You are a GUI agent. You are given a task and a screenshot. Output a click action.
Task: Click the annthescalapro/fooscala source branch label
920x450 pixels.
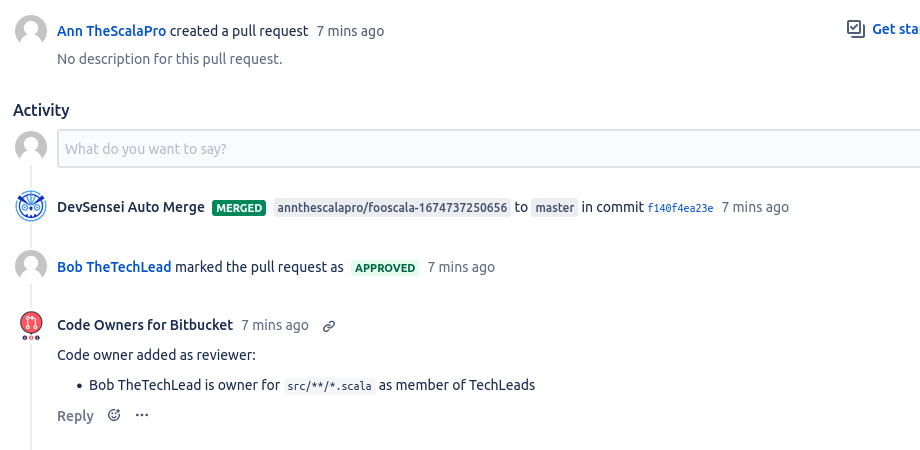[x=393, y=208]
